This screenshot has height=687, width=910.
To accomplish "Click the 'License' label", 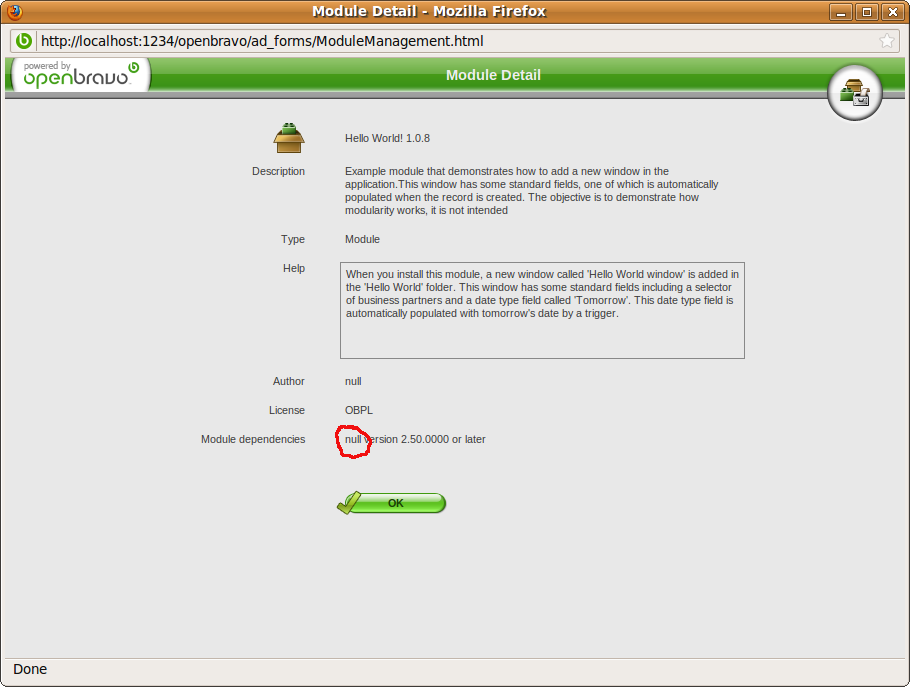I will click(x=287, y=410).
